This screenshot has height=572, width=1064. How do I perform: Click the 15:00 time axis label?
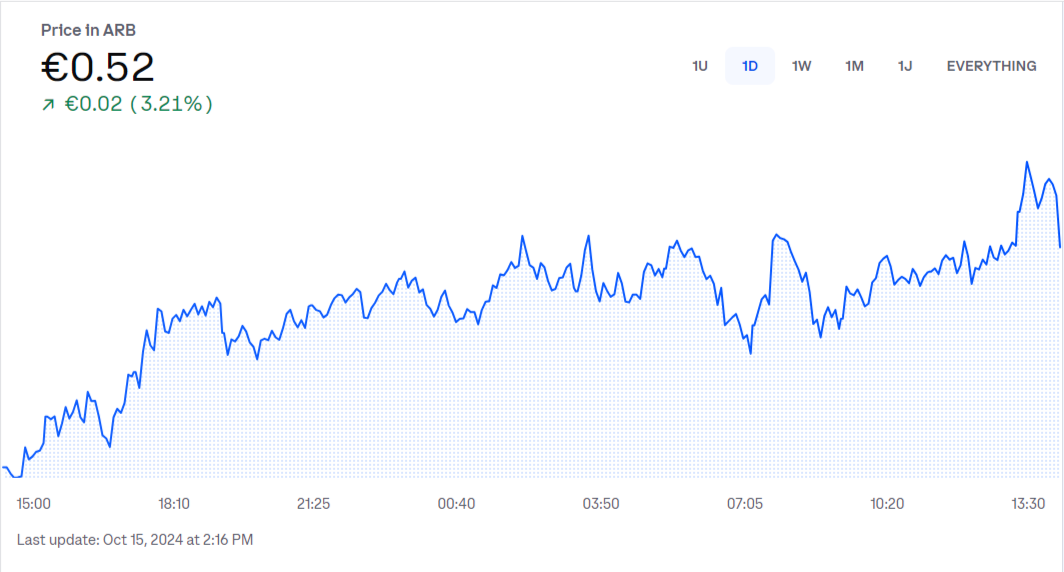35,503
